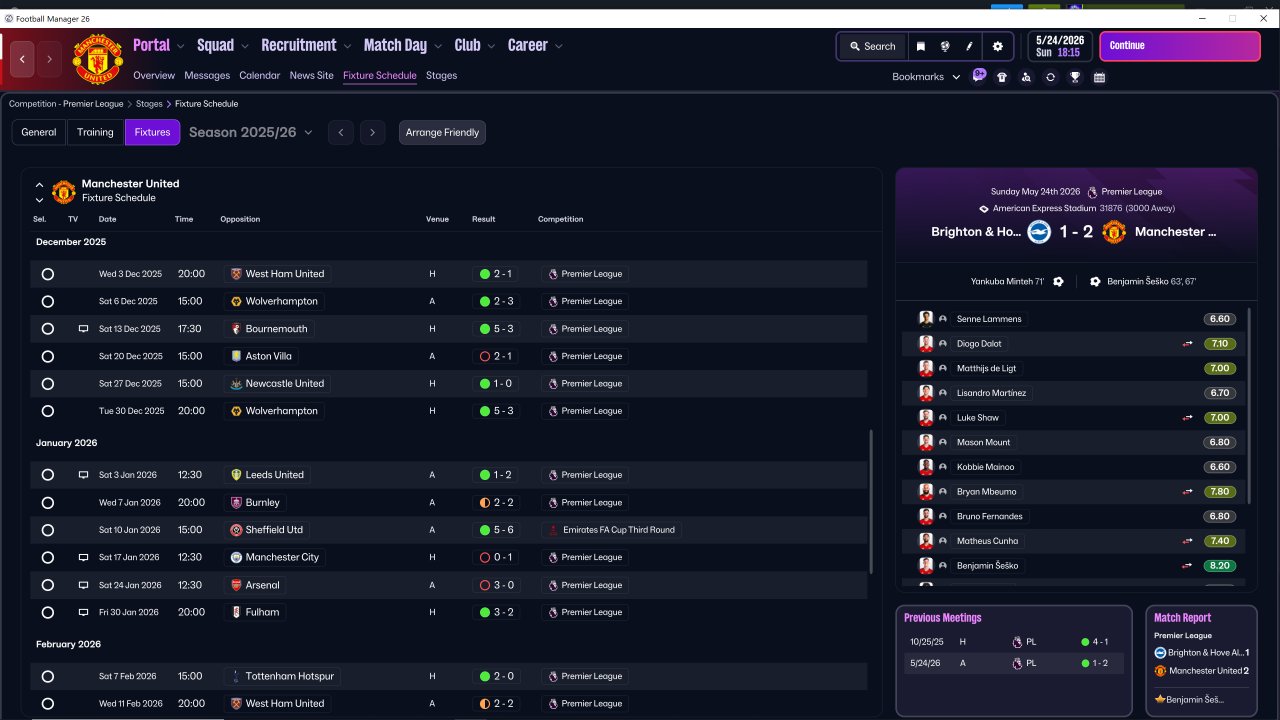Click the Manchester United badge in the match panel

point(1114,232)
